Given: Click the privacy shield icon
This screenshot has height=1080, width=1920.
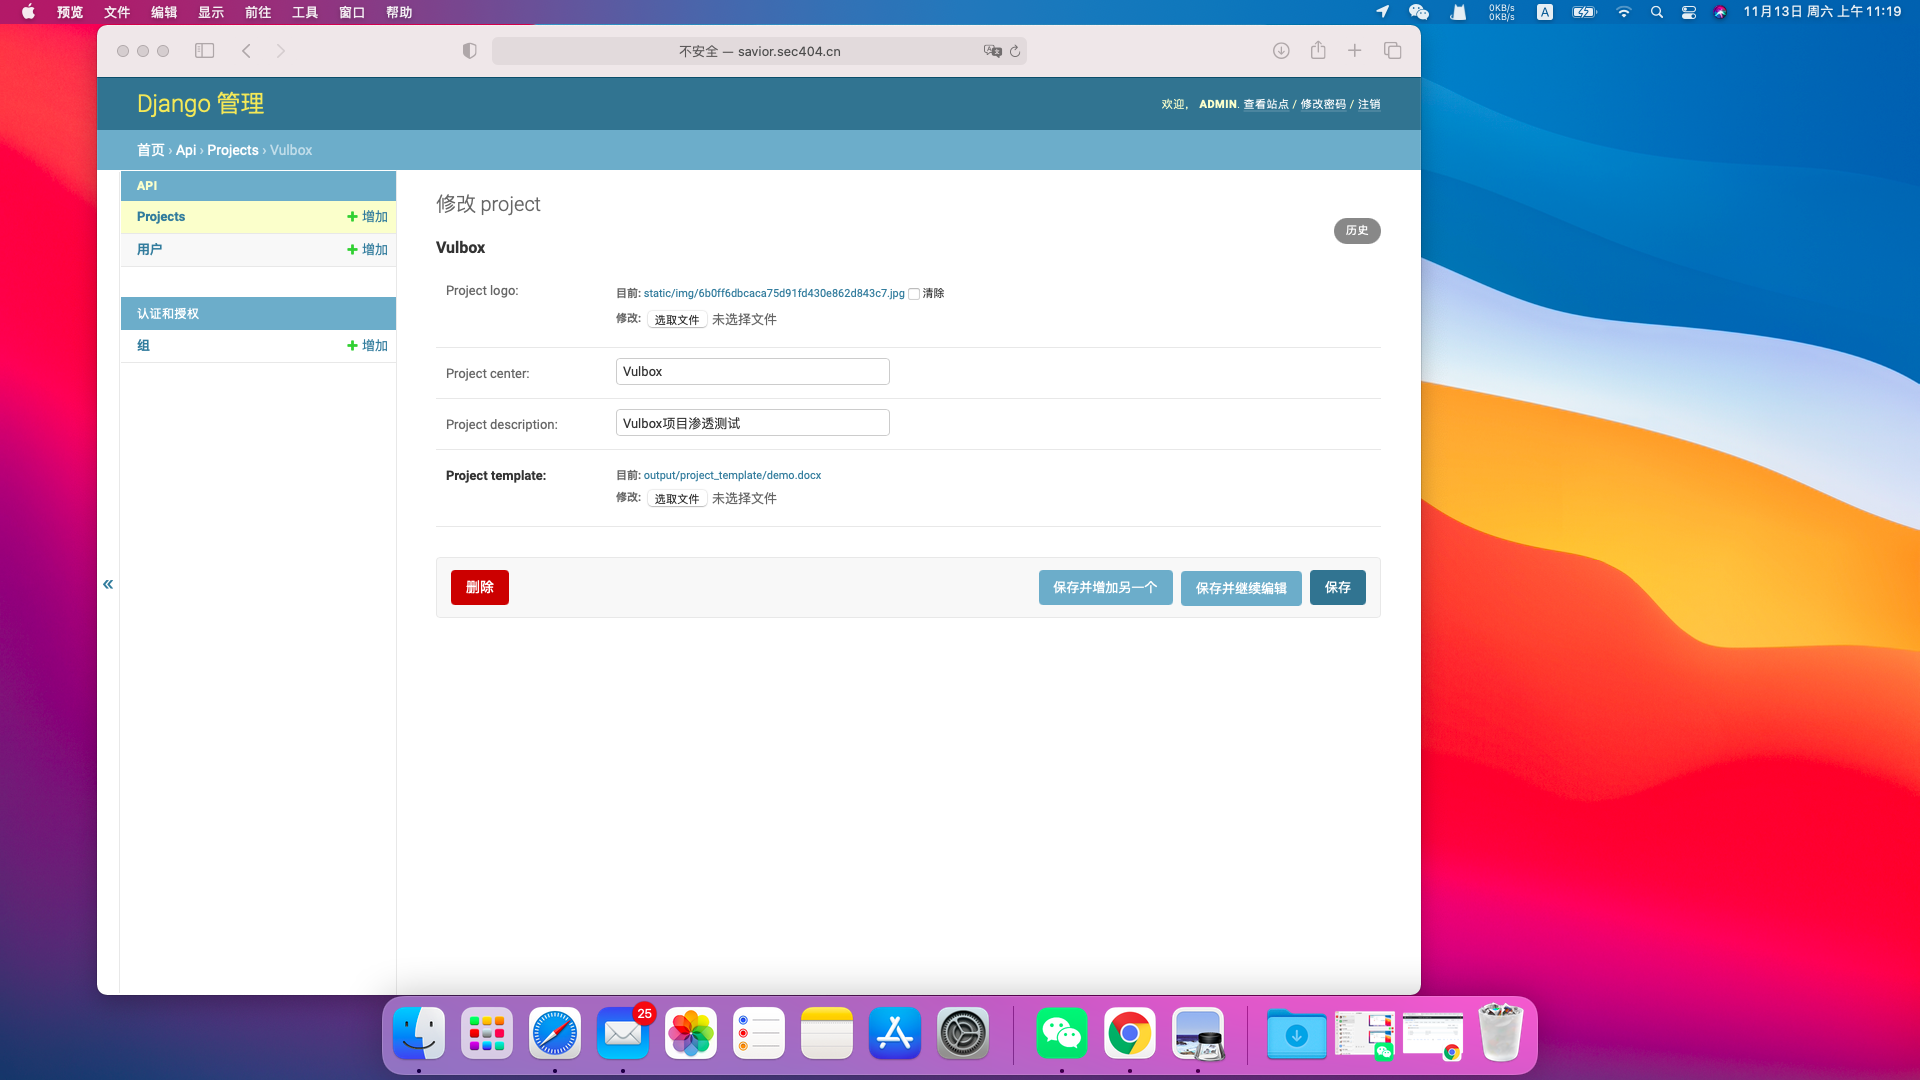Looking at the screenshot, I should 469,51.
